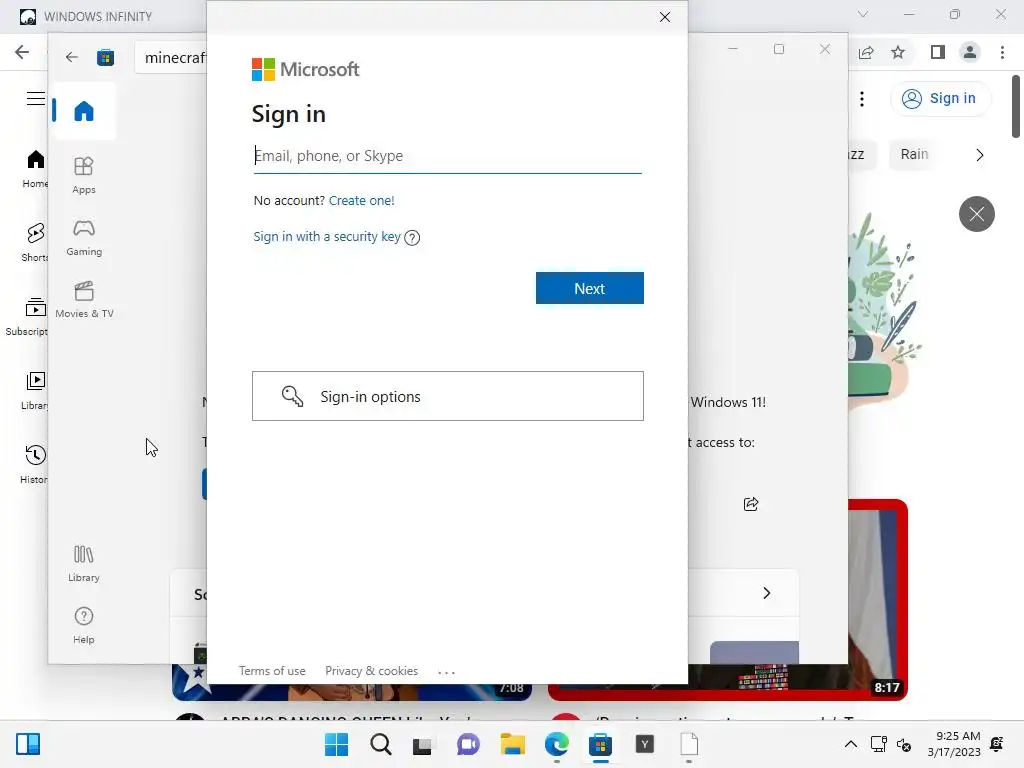This screenshot has width=1024, height=768.
Task: Open Windows Start menu
Action: coord(336,744)
